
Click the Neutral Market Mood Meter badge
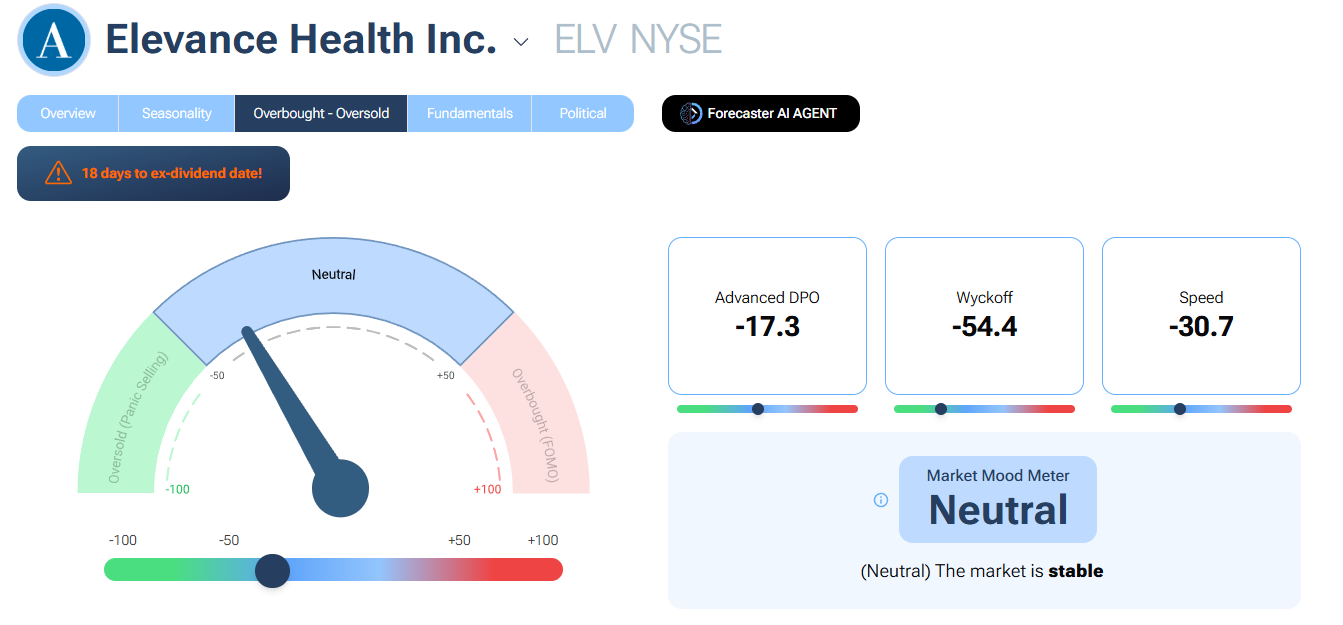coord(998,499)
